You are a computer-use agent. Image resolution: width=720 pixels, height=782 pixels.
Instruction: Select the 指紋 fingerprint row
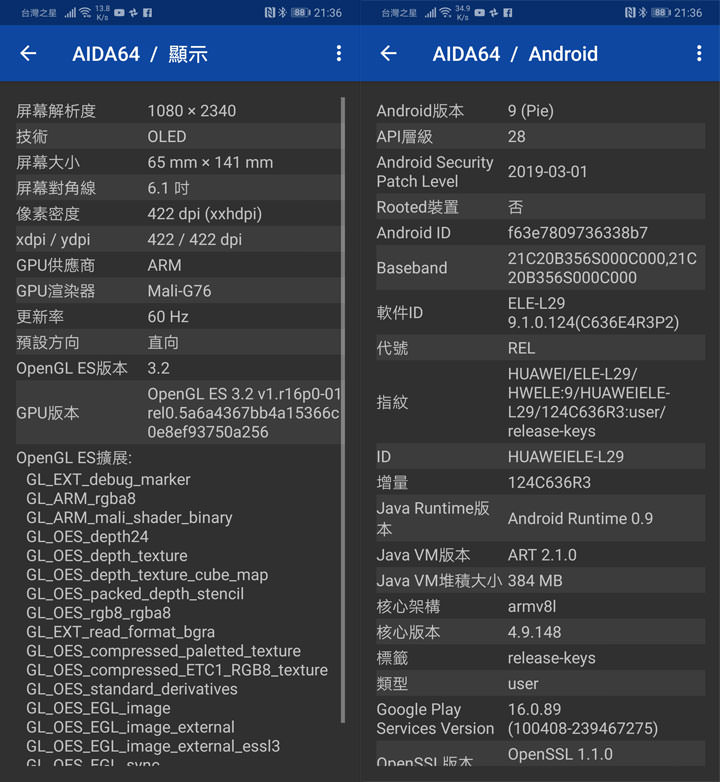540,402
